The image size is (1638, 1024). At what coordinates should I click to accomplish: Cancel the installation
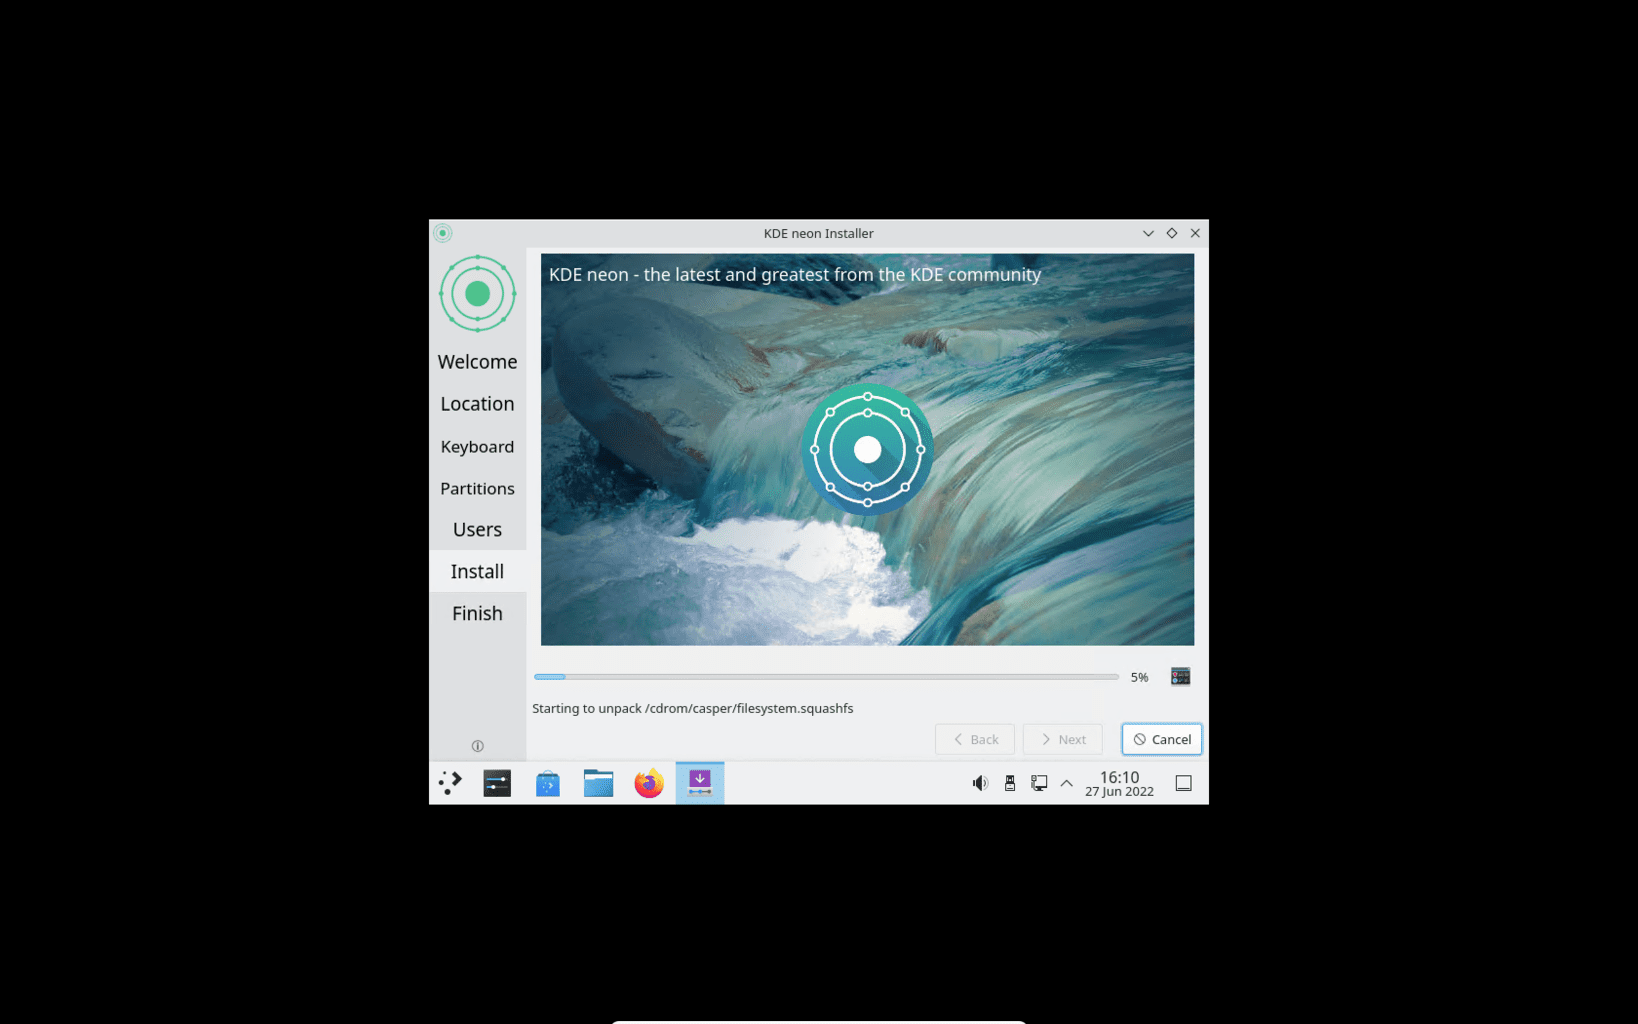1161,739
